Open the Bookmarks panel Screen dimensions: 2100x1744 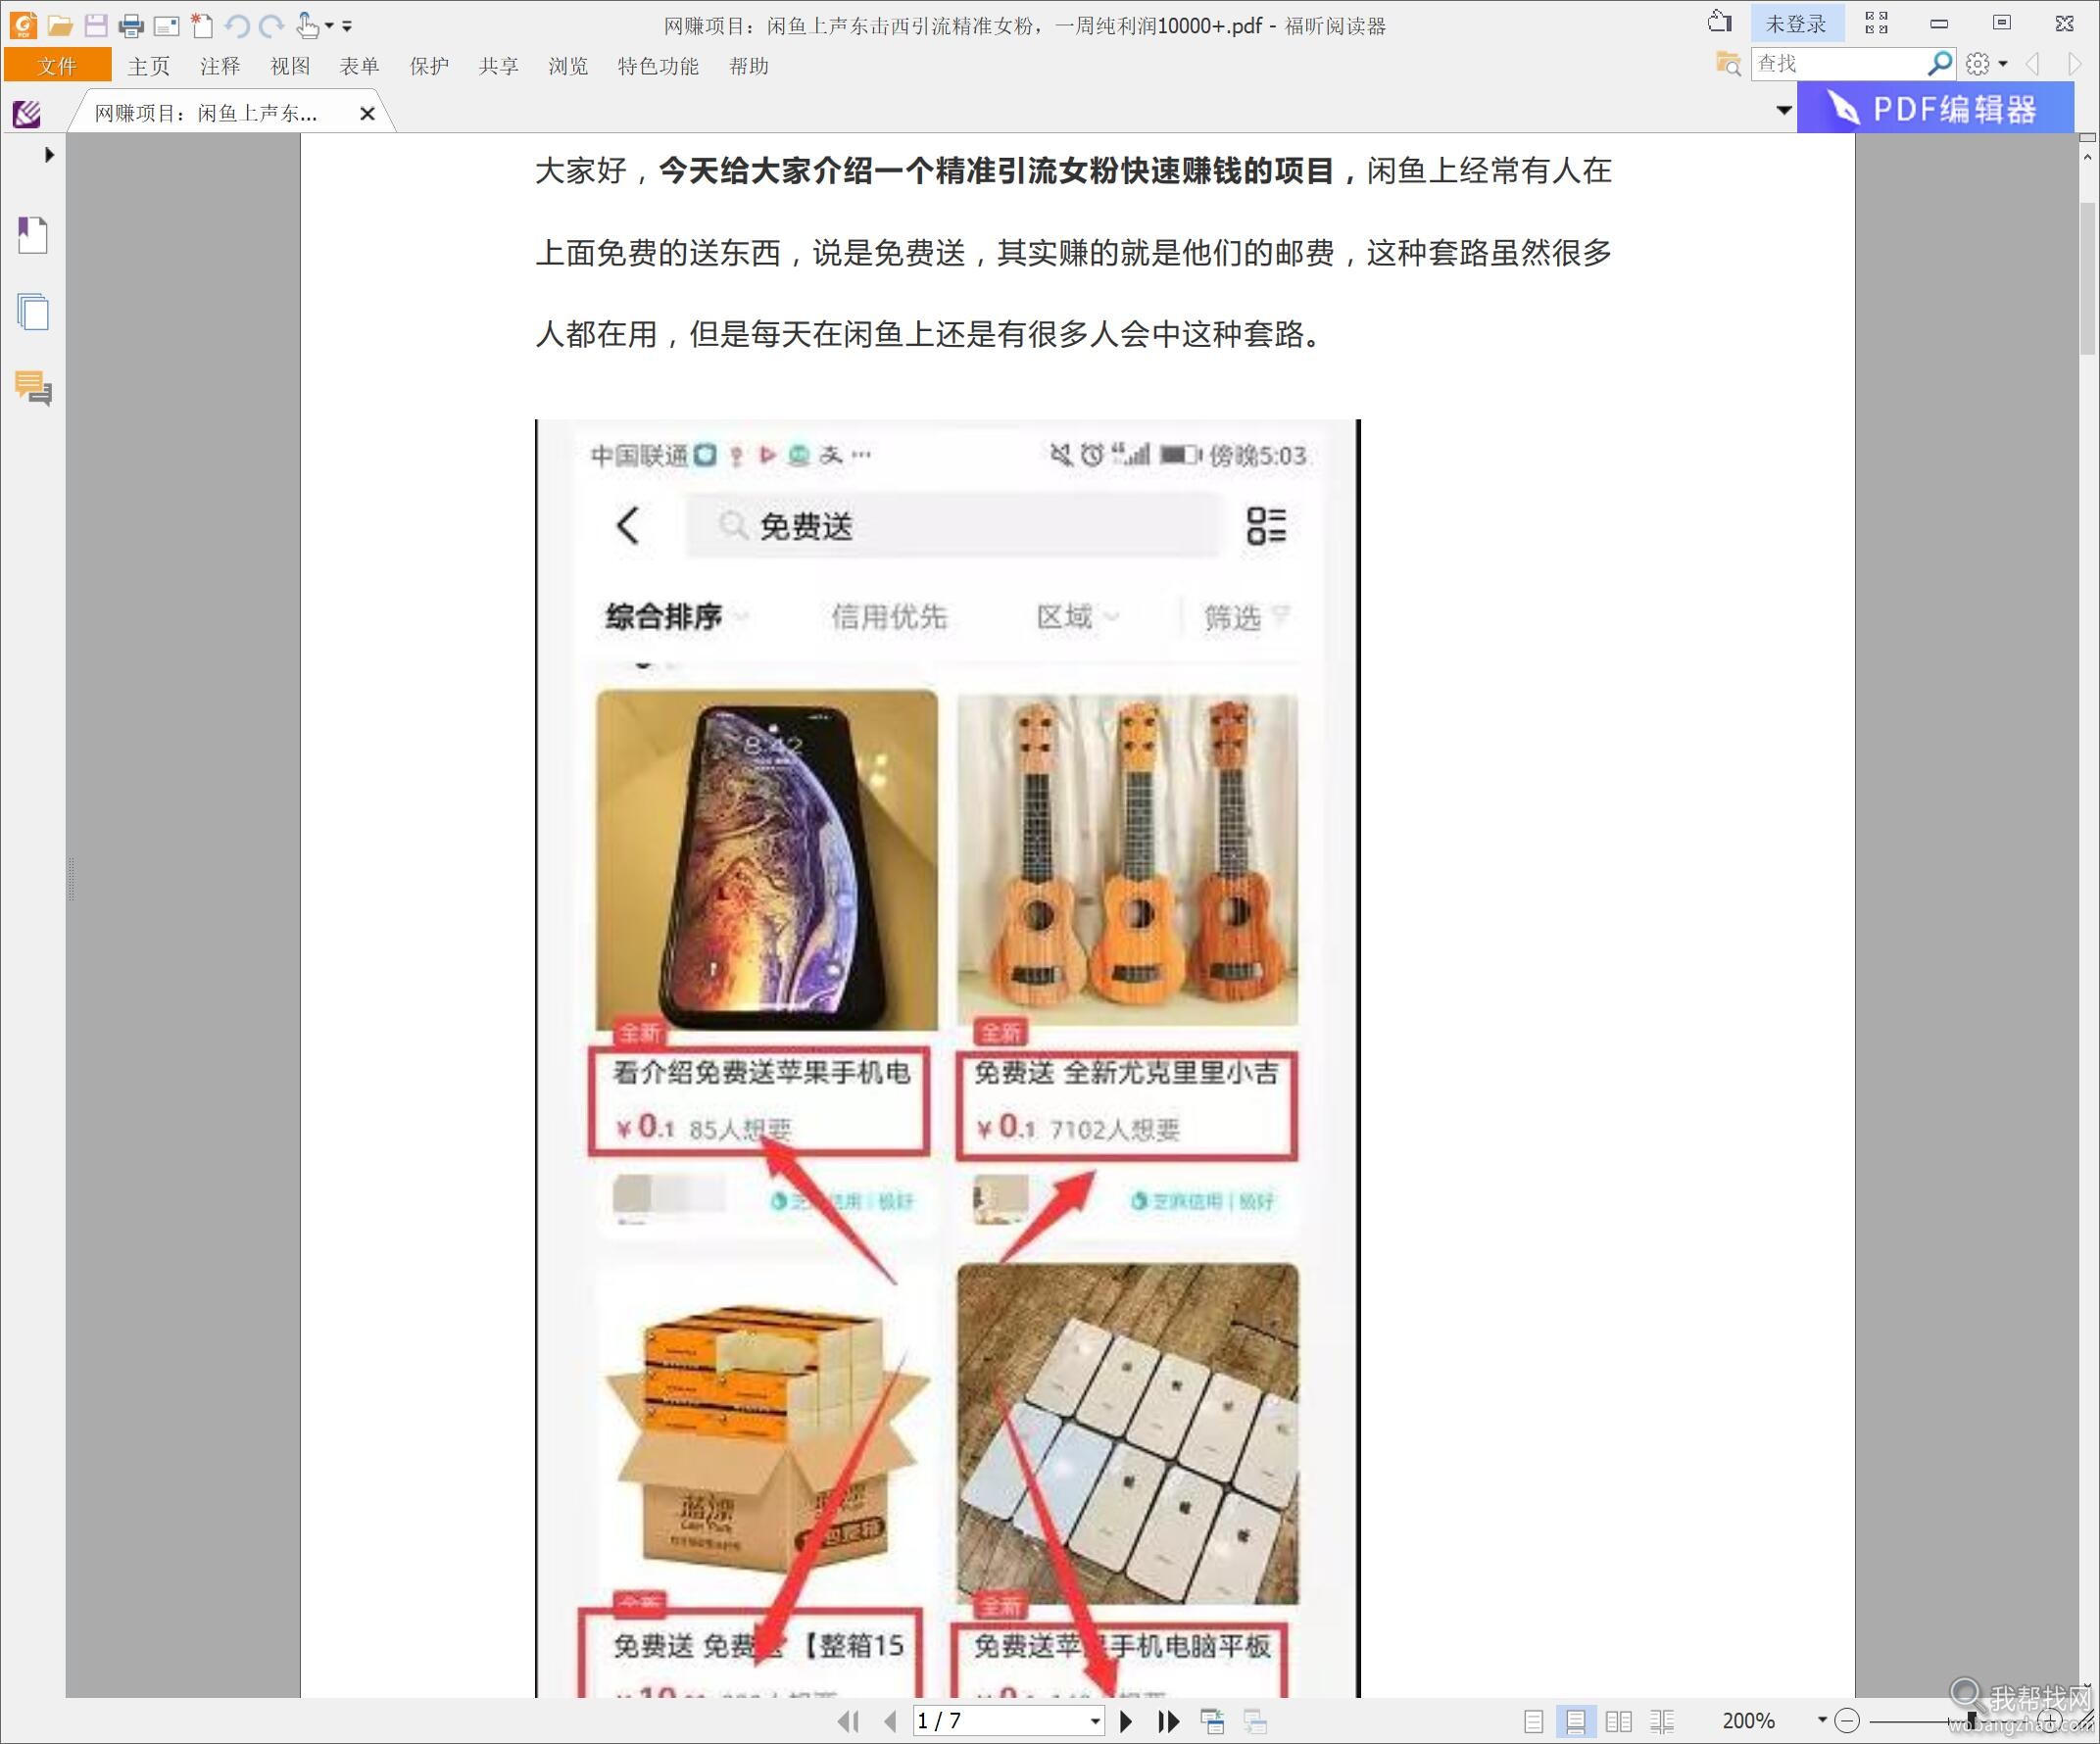33,235
